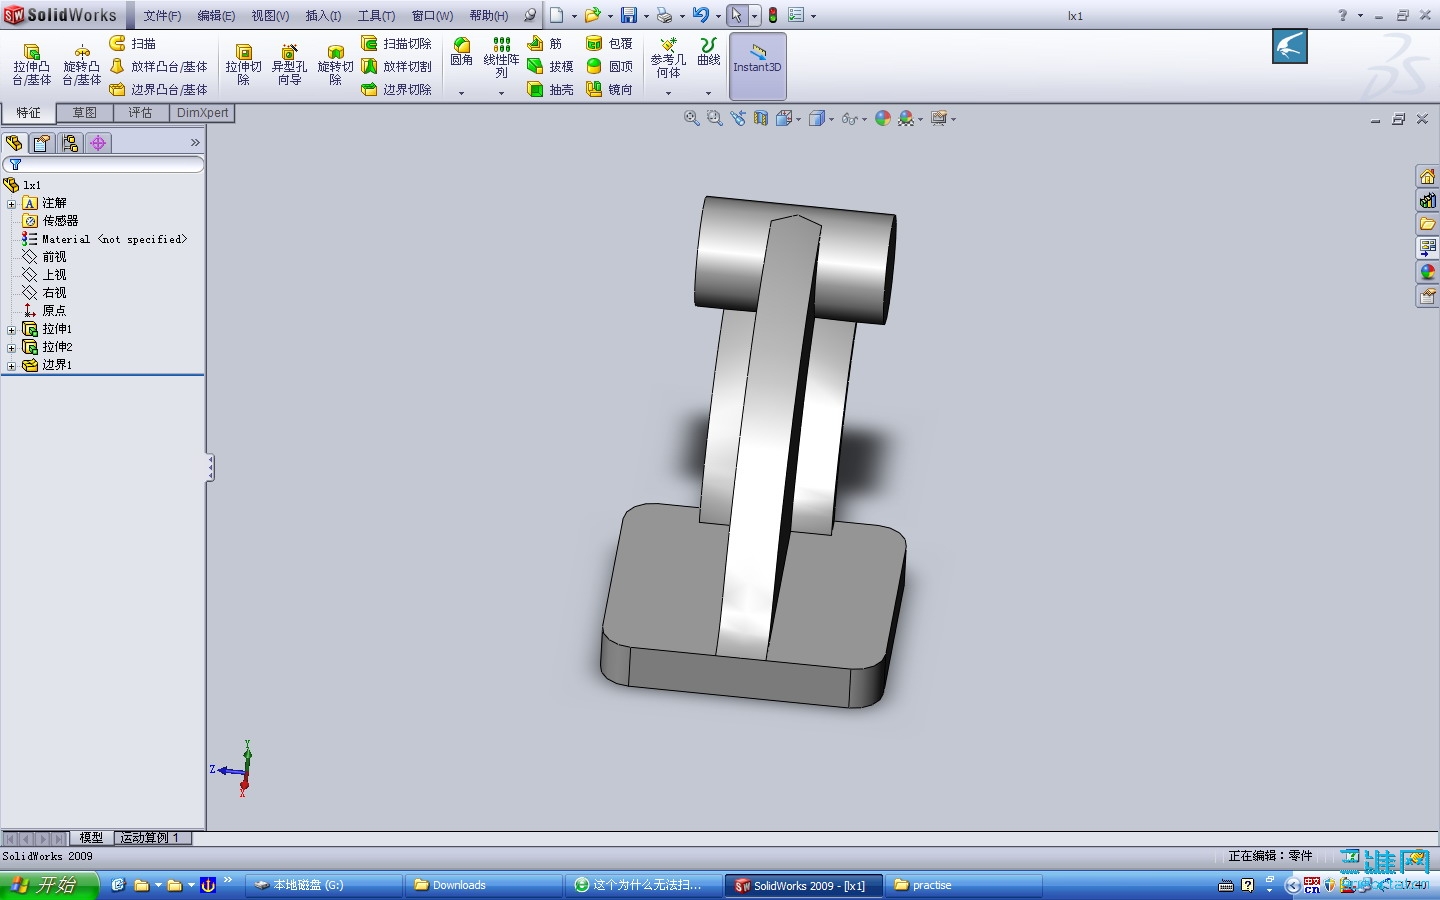Switch to the 草图 sketch tab
Screen dimensions: 1440x900
[x=84, y=113]
